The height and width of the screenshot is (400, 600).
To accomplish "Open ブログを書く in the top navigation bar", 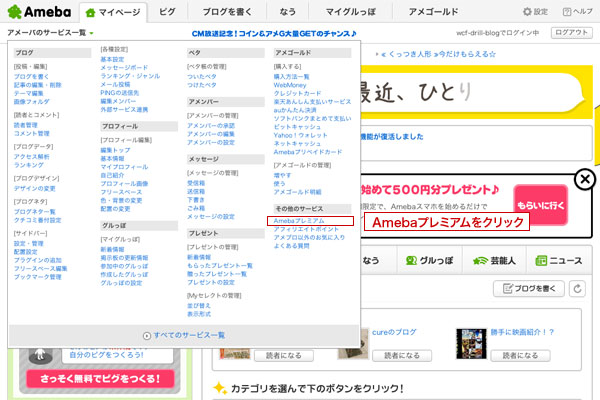I will [227, 12].
